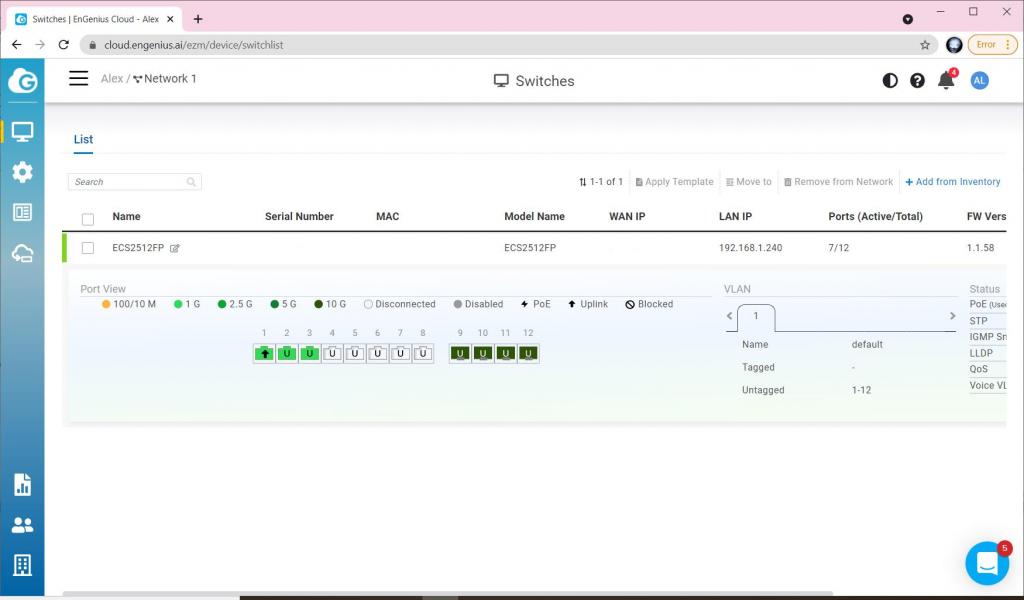Edit the ECS2512FP switch name
Image resolution: width=1024 pixels, height=600 pixels.
coord(174,248)
